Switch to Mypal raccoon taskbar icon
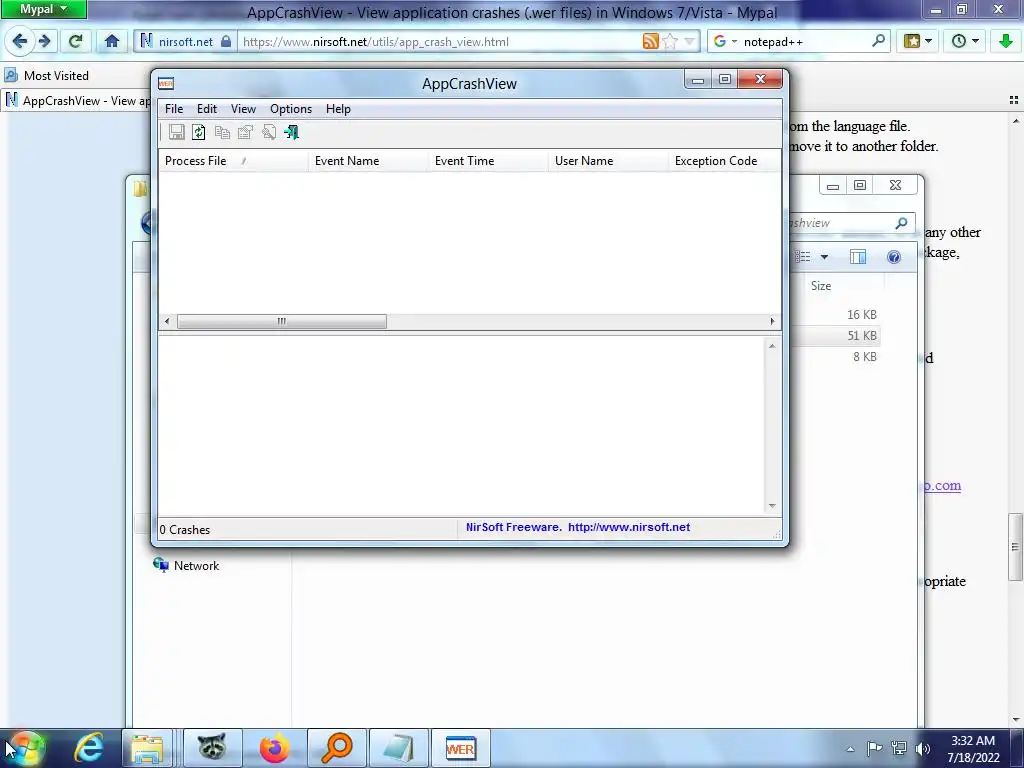Viewport: 1024px width, 768px height. click(212, 748)
